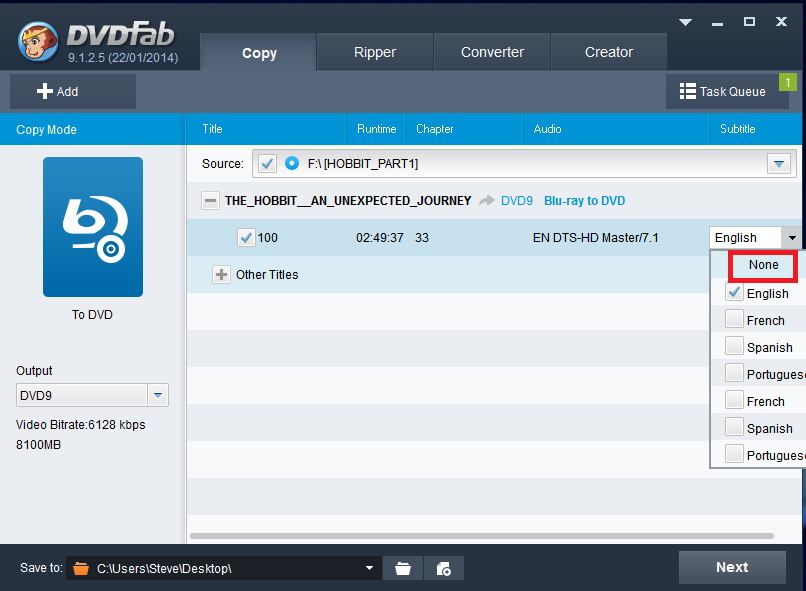
Task: Click the ISO image output icon button
Action: pos(444,568)
